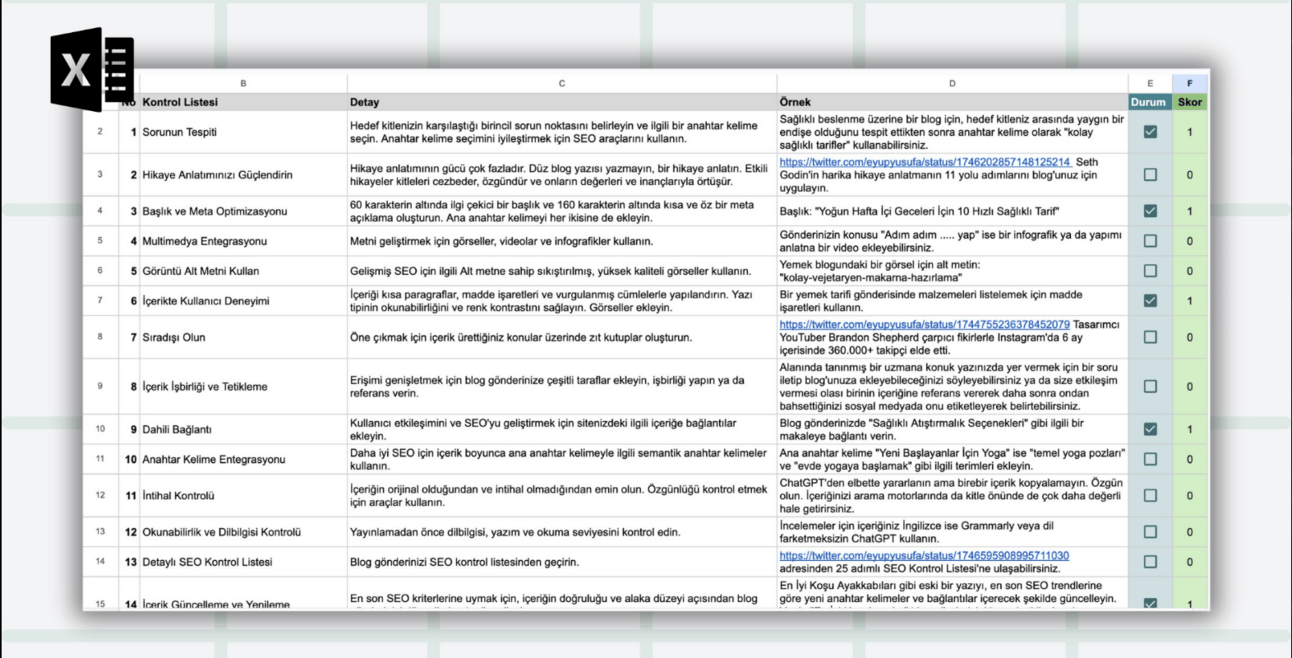Open the Twitter link ending in 1746595908995711030
This screenshot has height=658, width=1292.
tap(924, 556)
